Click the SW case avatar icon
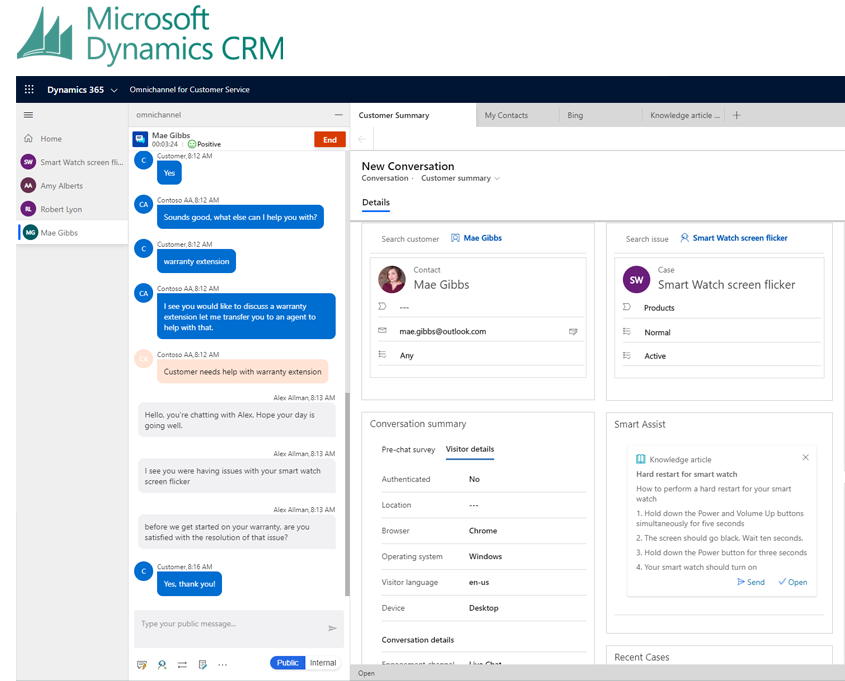 [636, 280]
